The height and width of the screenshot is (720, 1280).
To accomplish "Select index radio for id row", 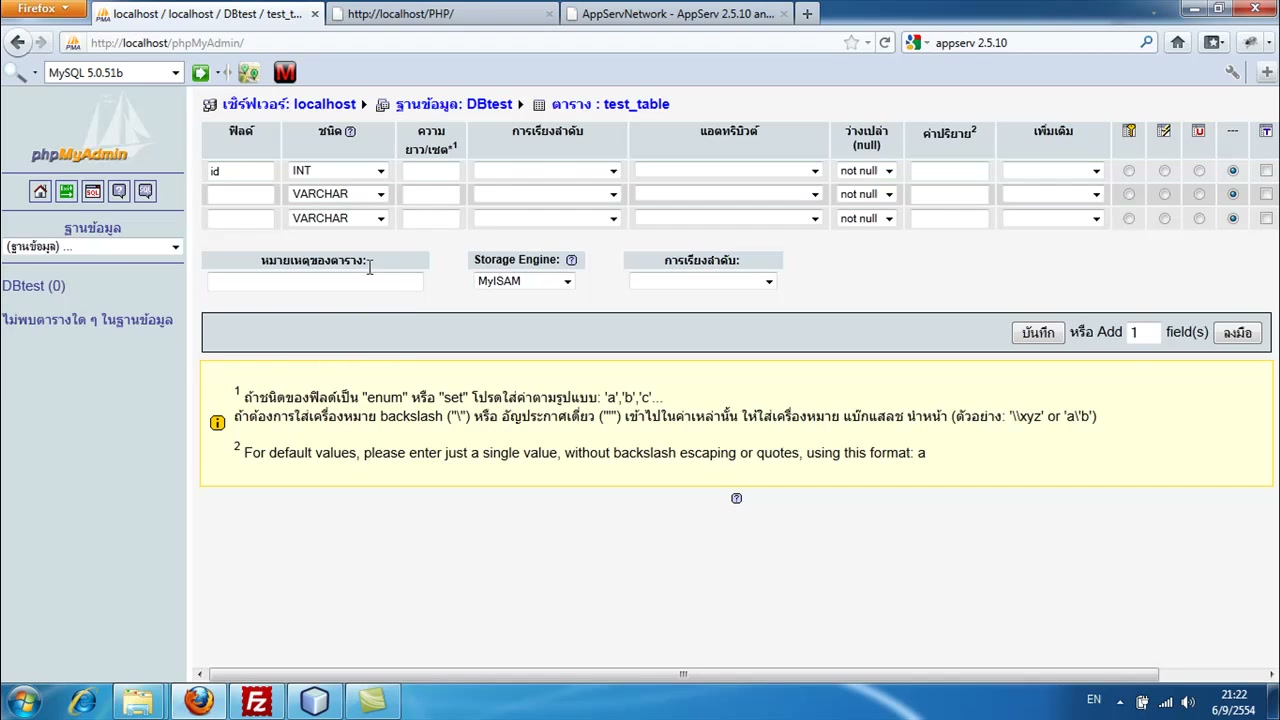I will pos(1164,171).
